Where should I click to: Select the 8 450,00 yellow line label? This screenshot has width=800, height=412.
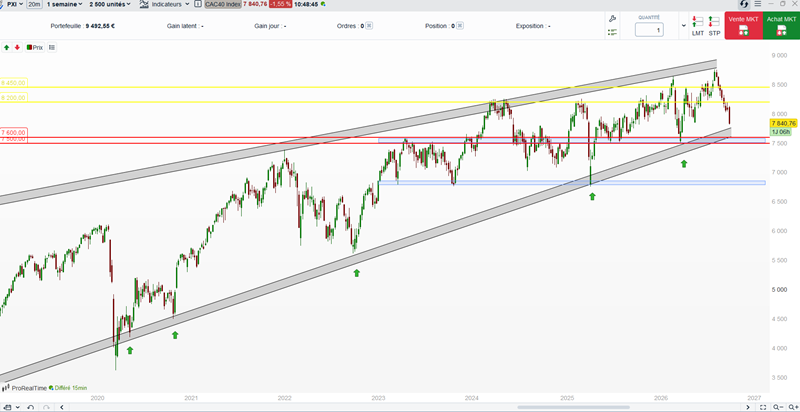tap(13, 83)
